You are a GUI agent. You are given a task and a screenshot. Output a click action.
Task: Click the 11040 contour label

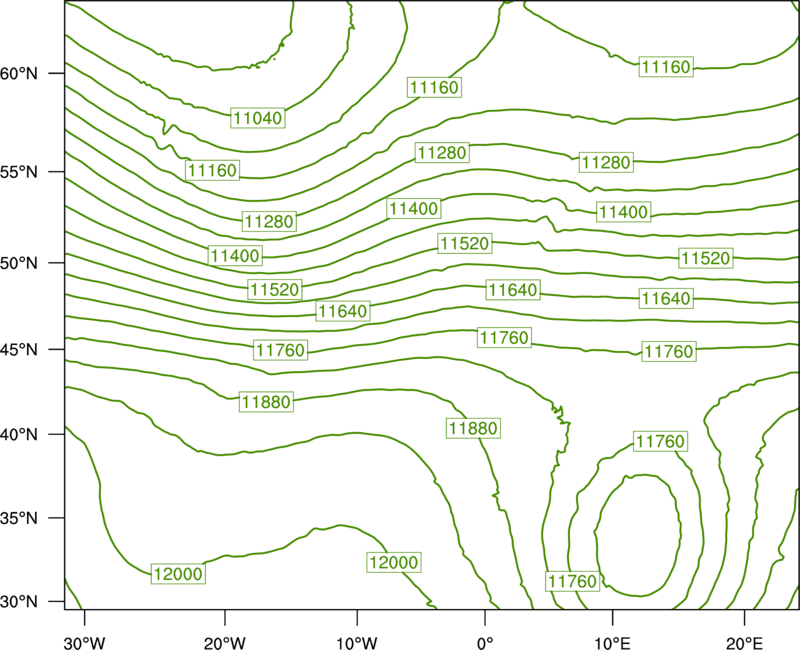pyautogui.click(x=258, y=118)
